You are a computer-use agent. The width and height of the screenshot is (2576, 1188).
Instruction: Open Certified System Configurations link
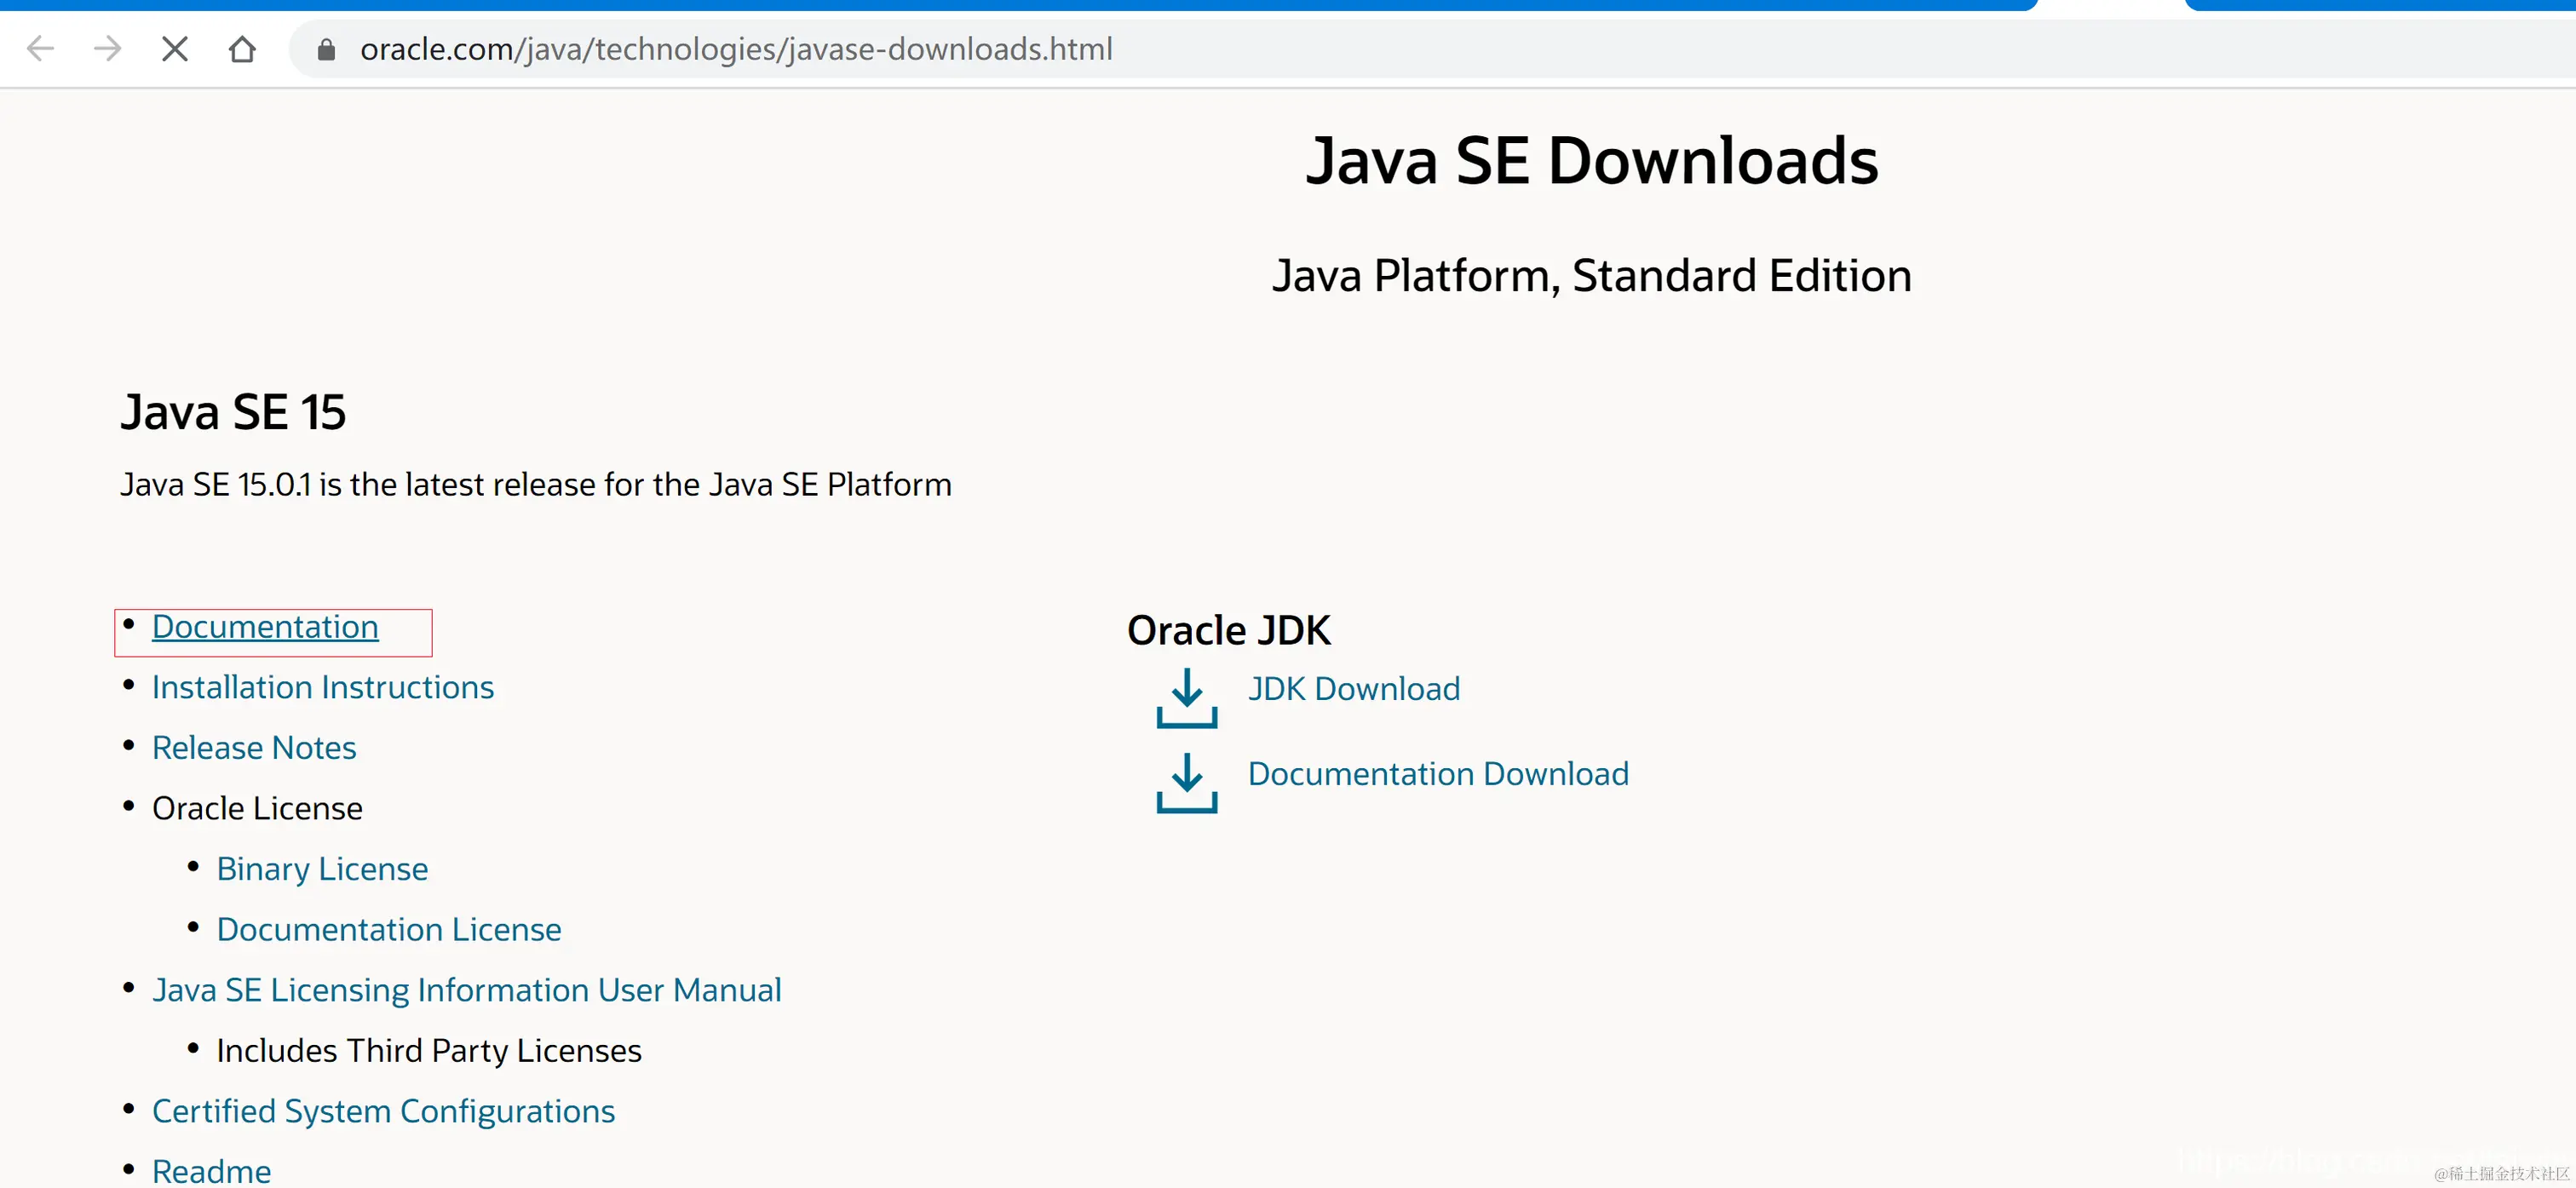(383, 1111)
